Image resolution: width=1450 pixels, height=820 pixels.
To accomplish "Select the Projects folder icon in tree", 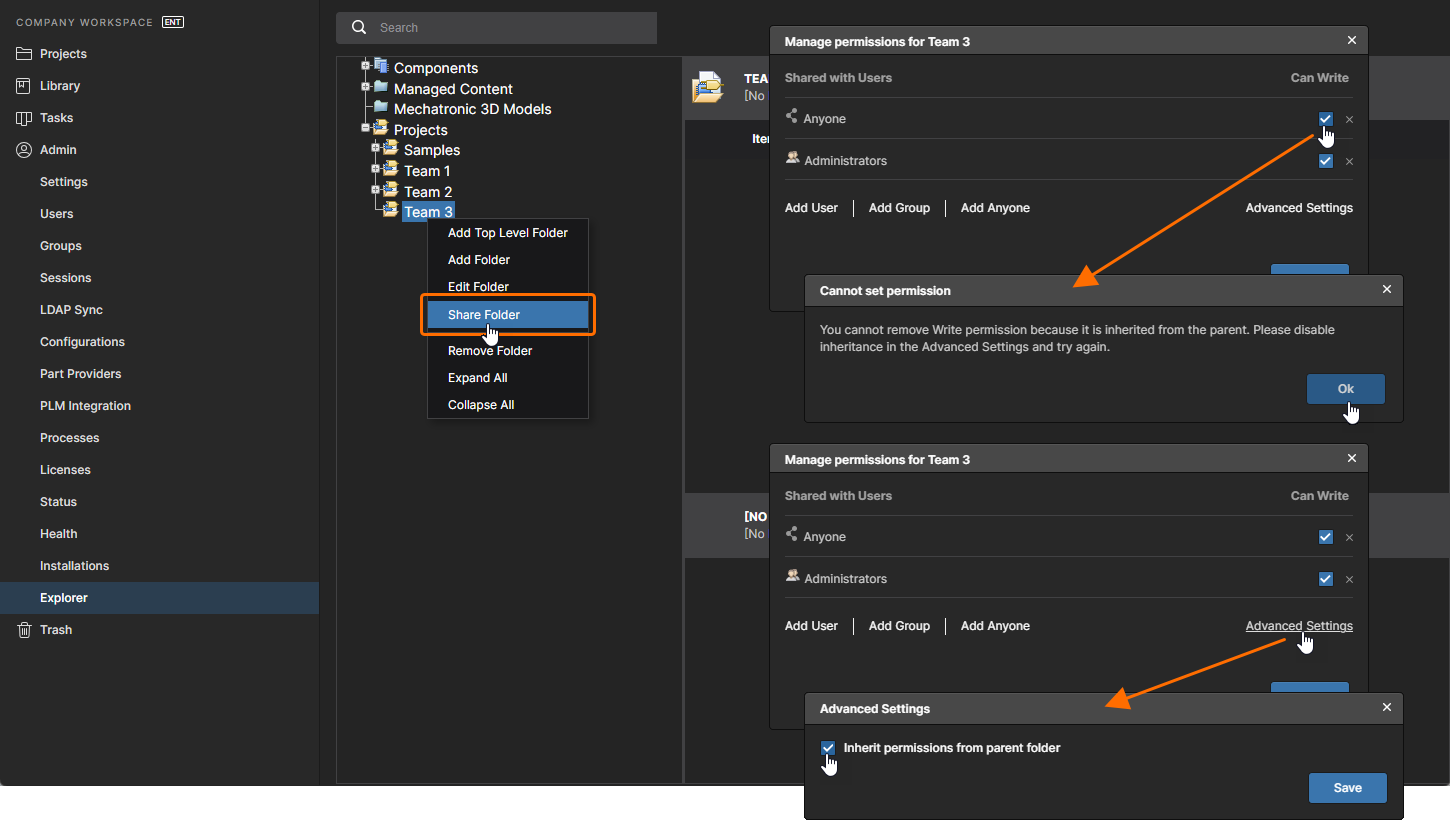I will click(x=381, y=128).
